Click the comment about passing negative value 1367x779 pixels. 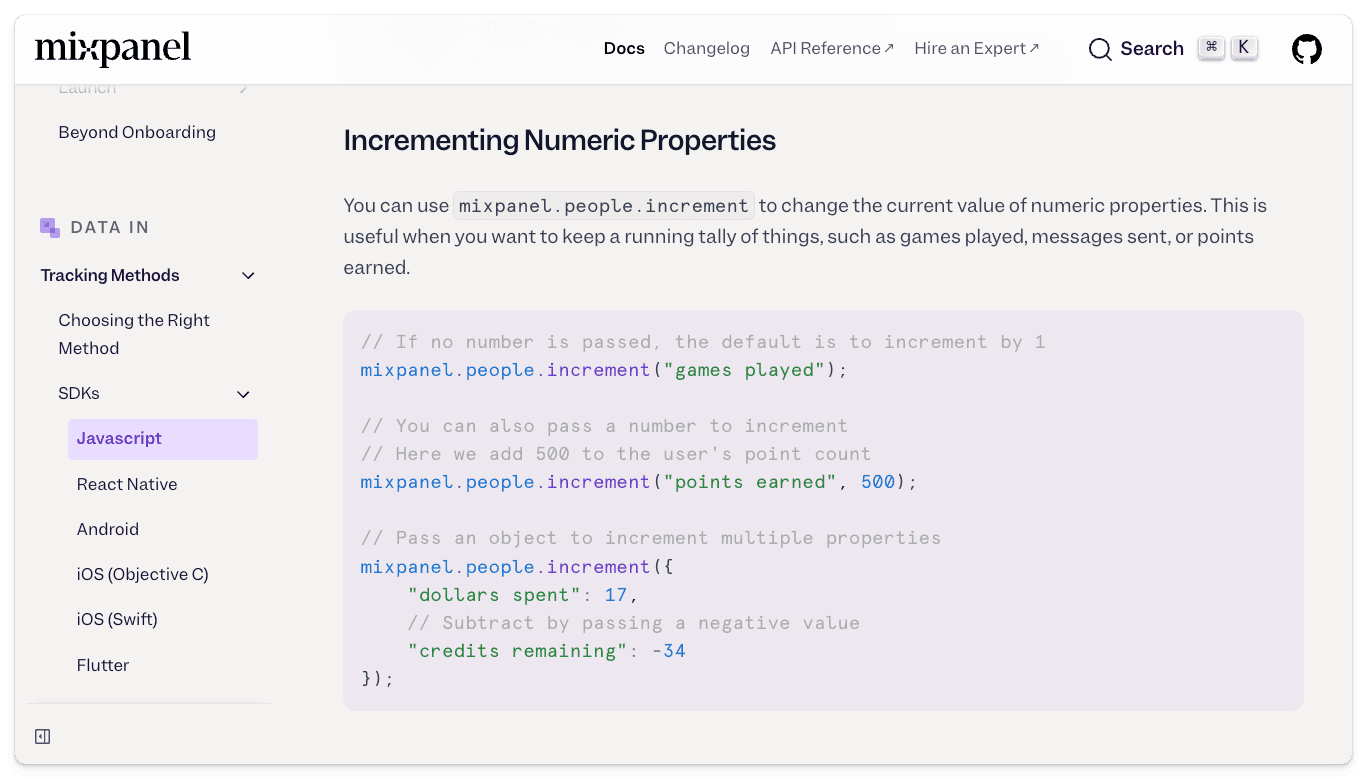pyautogui.click(x=633, y=623)
